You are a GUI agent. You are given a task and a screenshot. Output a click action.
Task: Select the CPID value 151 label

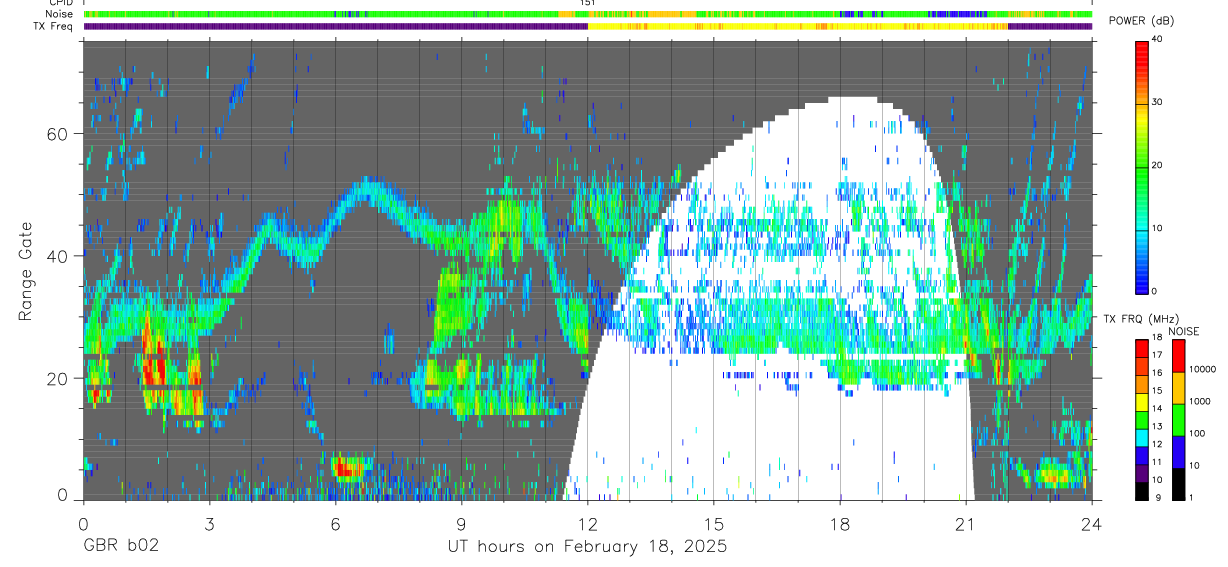[x=588, y=3]
